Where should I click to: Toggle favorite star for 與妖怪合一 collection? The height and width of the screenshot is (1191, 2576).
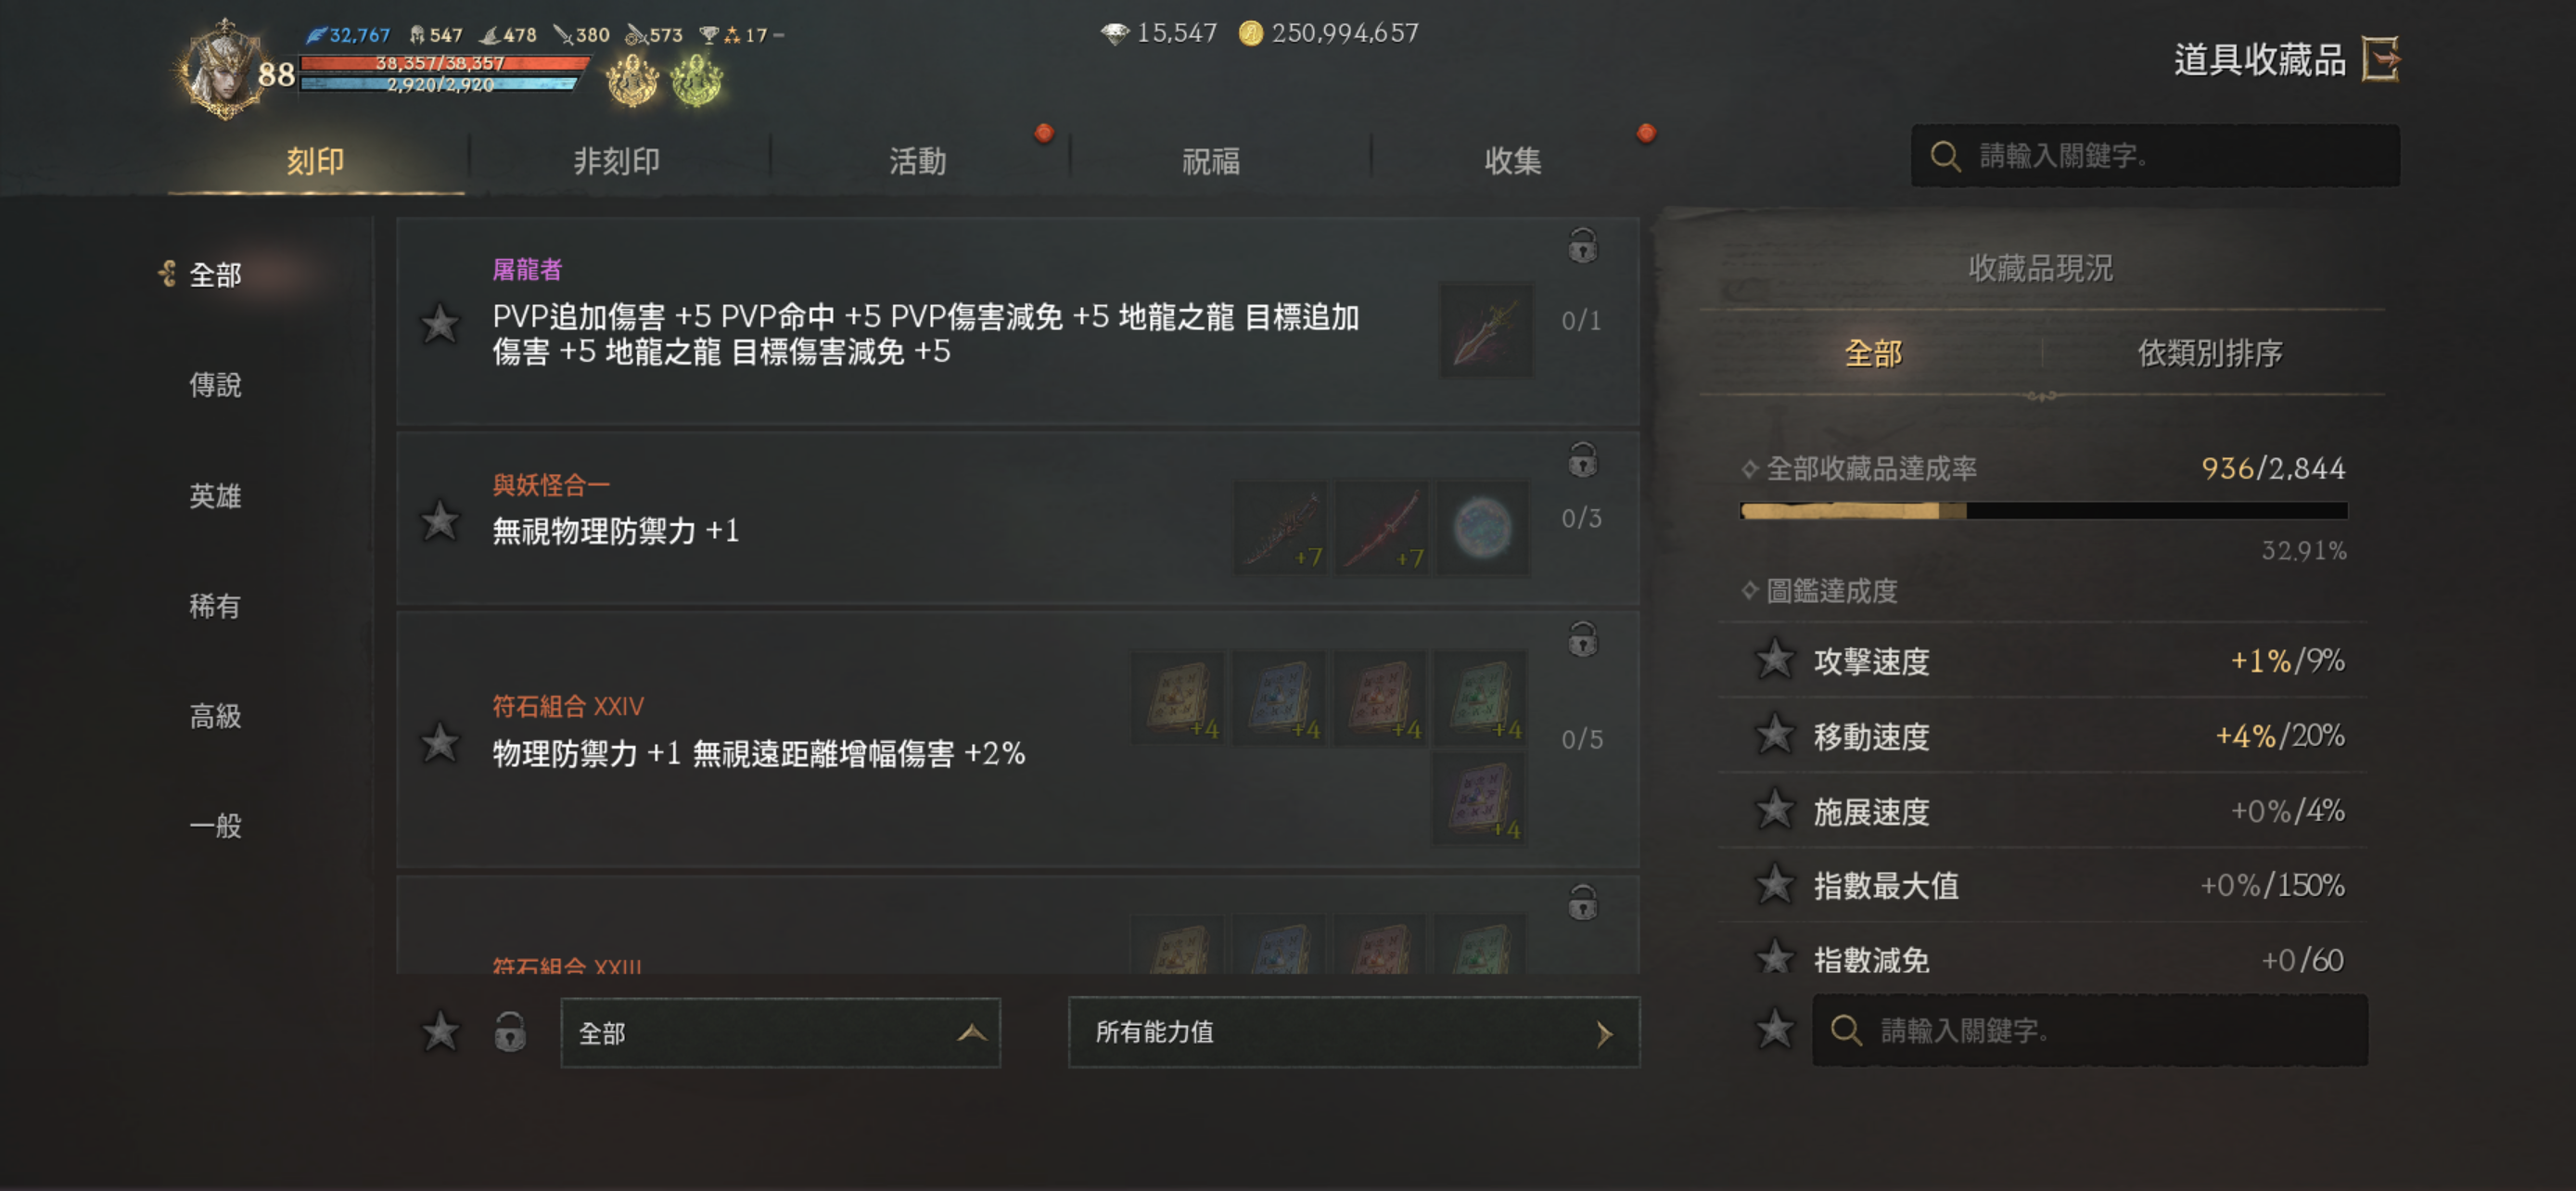pyautogui.click(x=440, y=521)
